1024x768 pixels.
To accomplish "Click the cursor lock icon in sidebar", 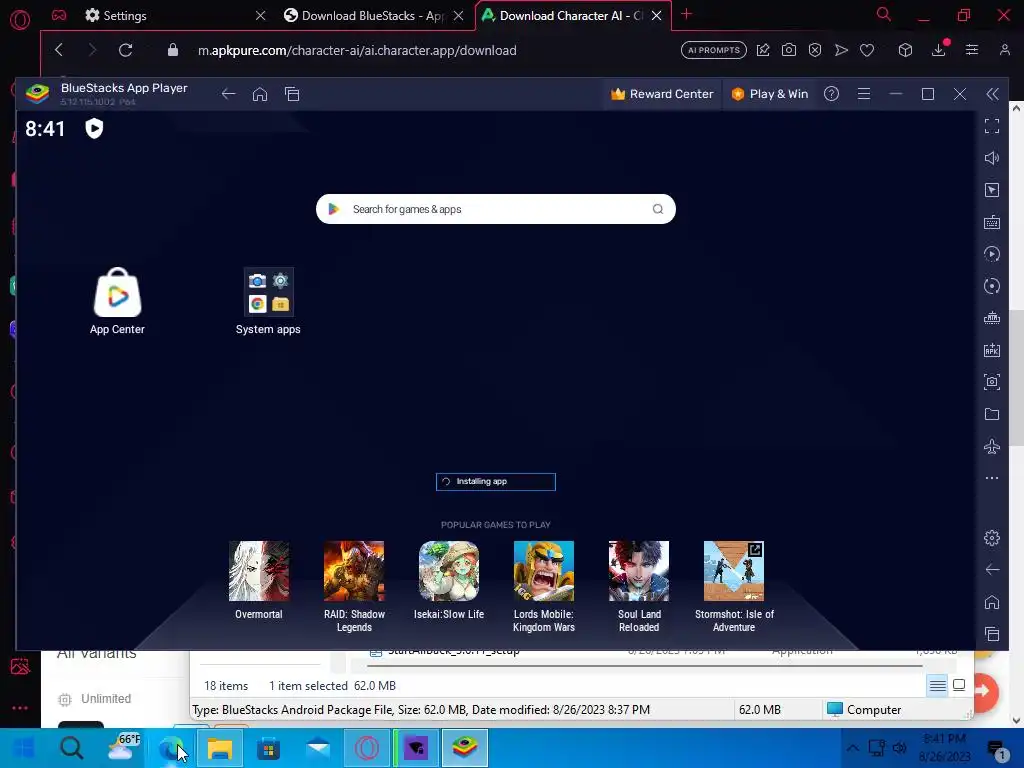I will [992, 190].
